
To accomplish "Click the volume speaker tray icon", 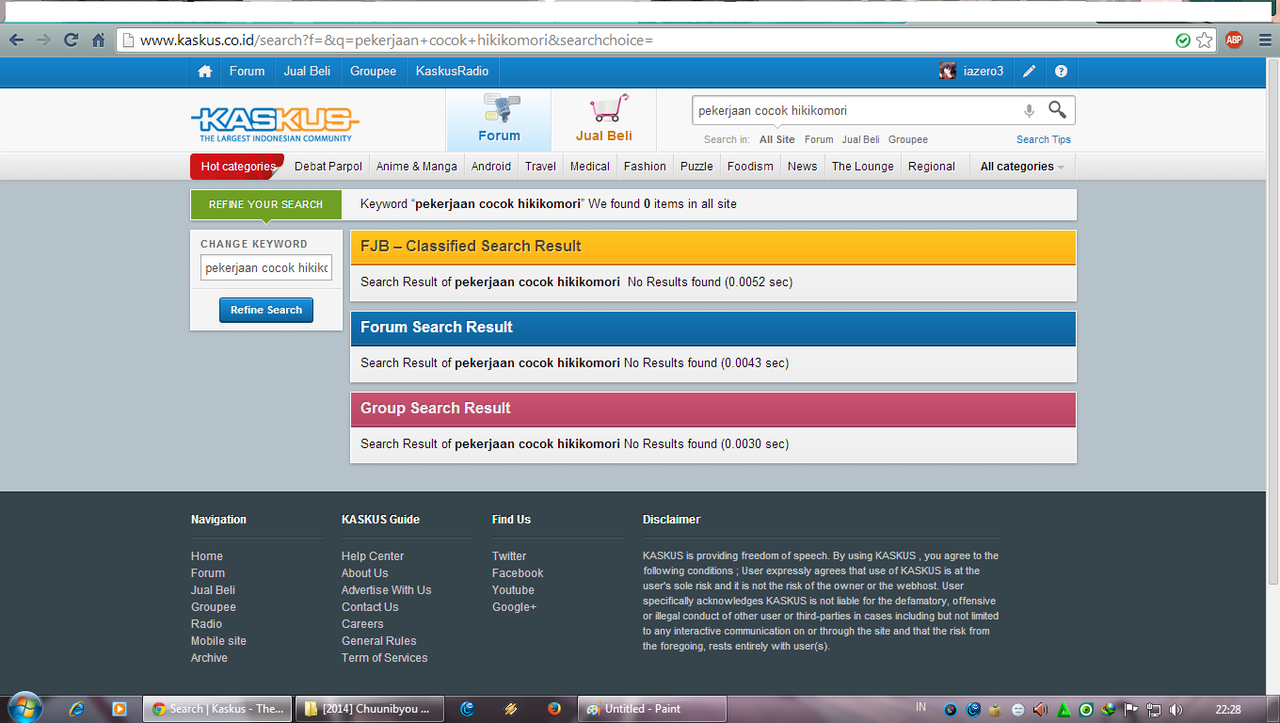I will tap(1175, 709).
